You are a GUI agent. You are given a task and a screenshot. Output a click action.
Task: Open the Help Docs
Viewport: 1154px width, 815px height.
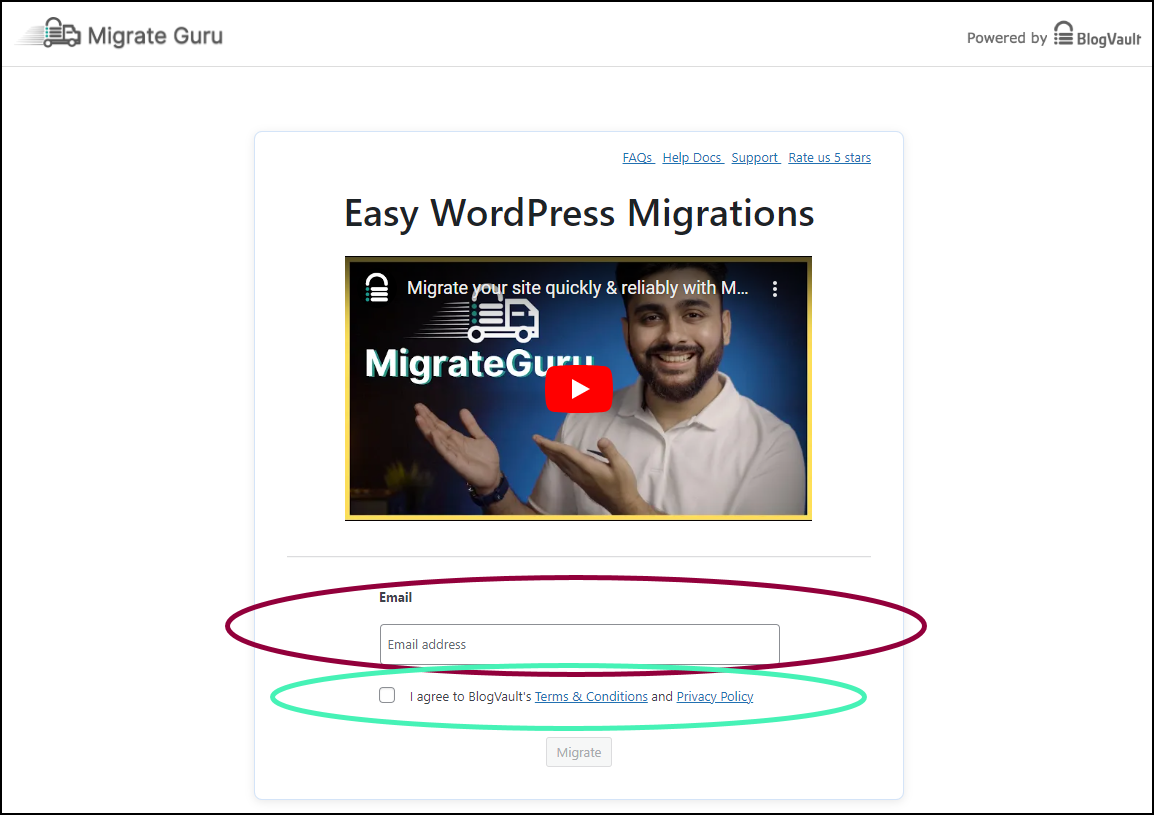[692, 157]
